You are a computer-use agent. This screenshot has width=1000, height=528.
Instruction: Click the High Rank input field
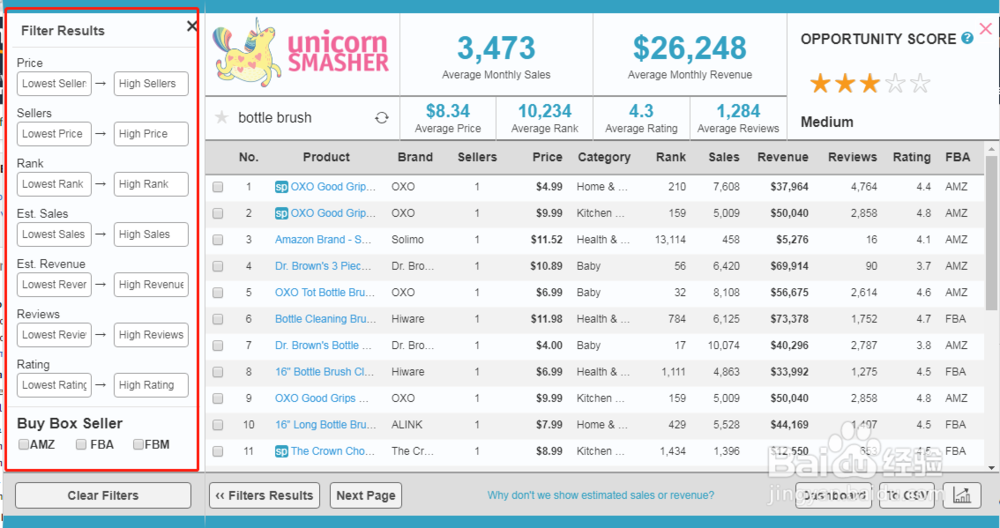click(x=151, y=184)
